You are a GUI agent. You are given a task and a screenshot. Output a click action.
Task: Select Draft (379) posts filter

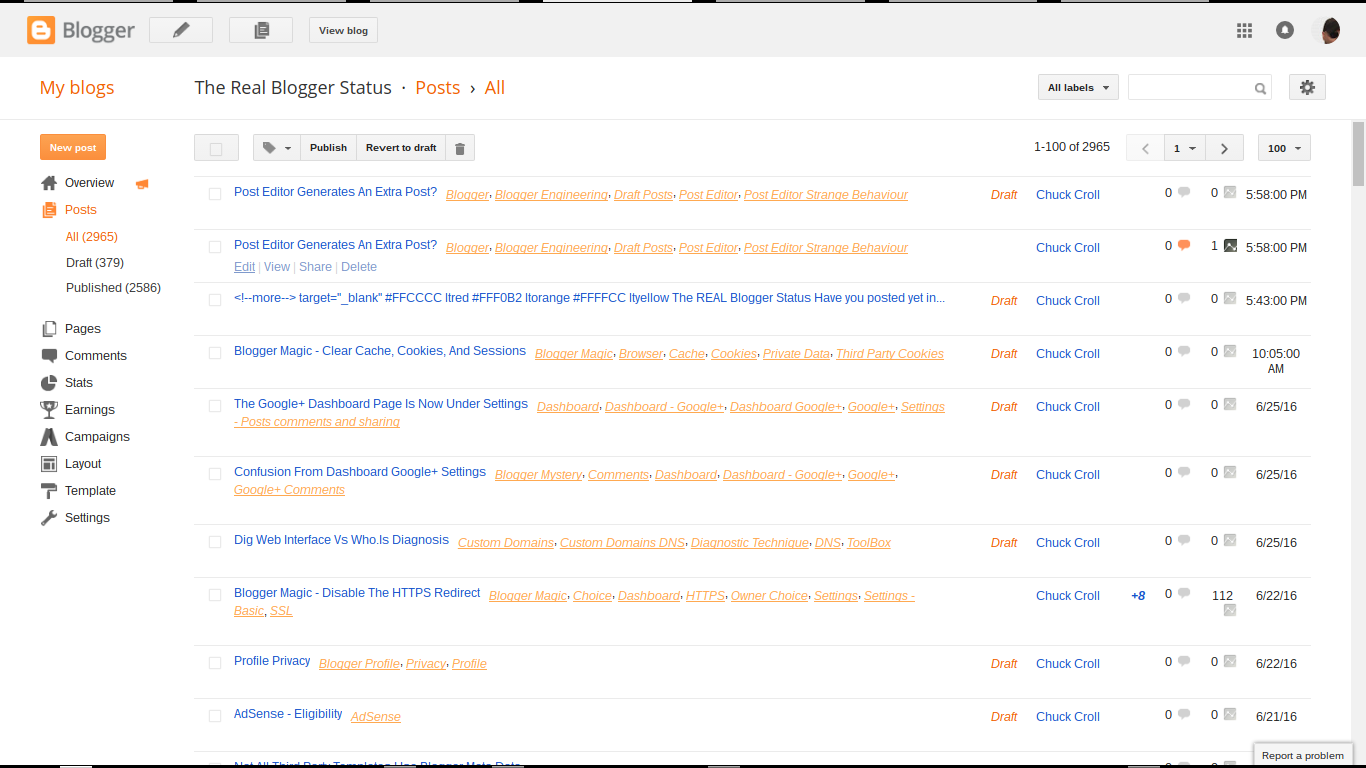pos(95,262)
